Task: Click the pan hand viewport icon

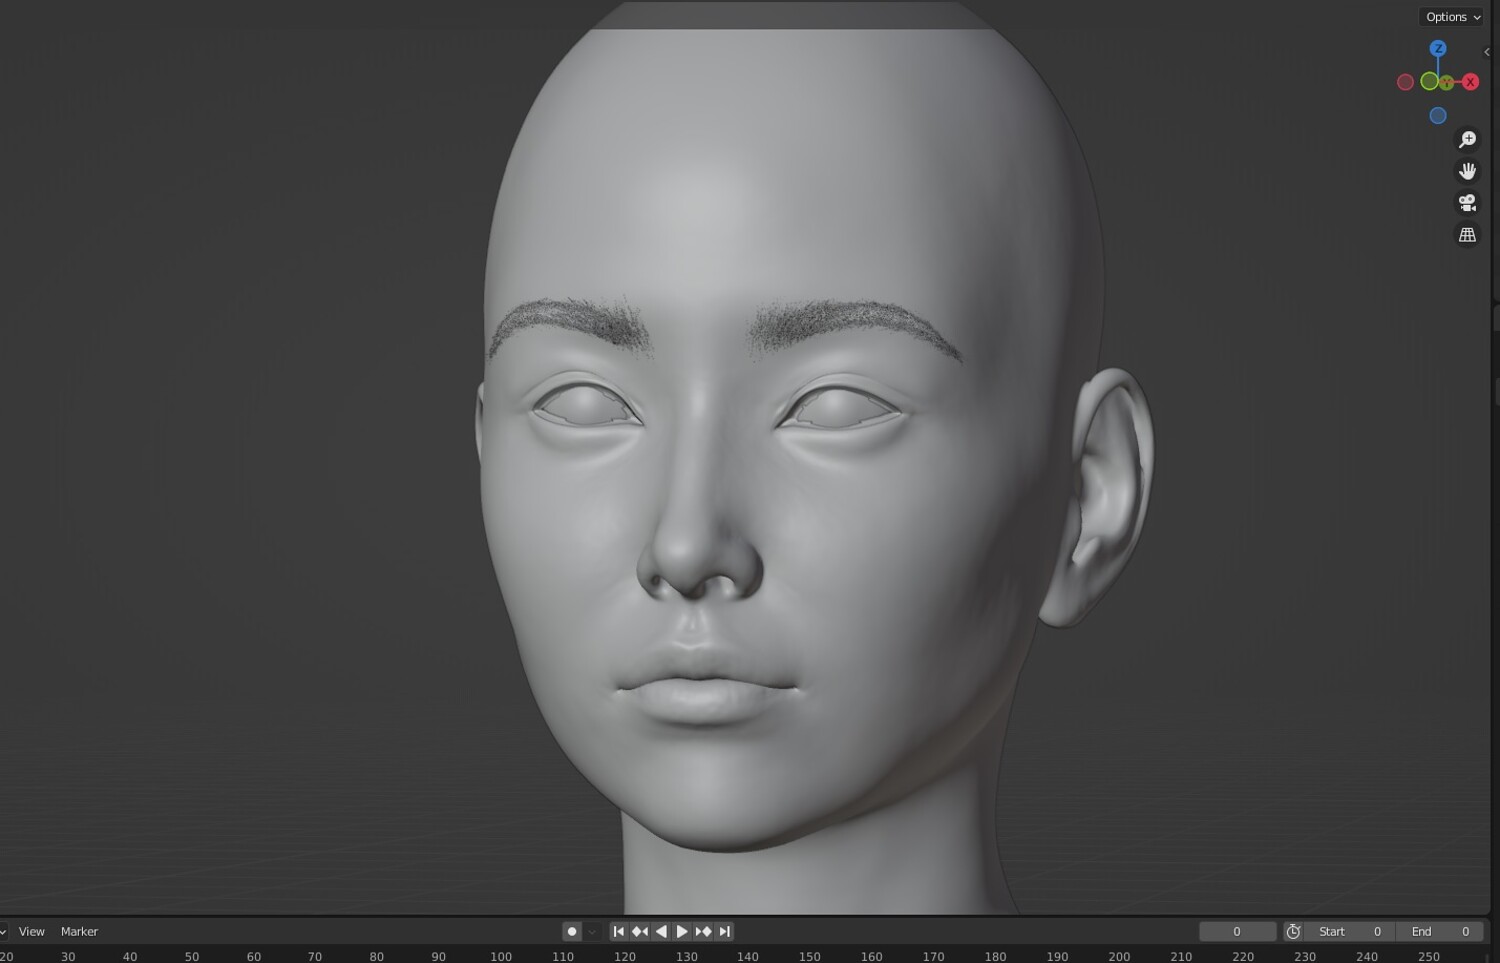Action: tap(1467, 171)
